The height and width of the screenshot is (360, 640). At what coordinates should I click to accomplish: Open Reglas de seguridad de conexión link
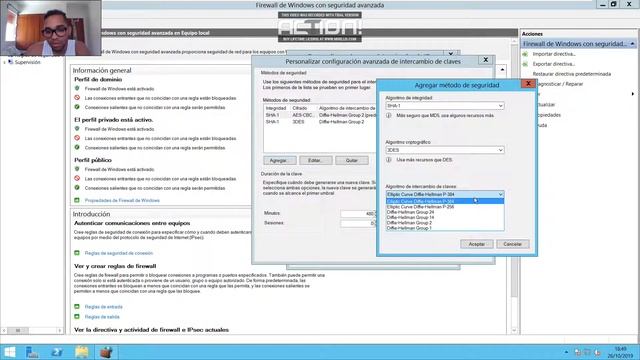[118, 253]
